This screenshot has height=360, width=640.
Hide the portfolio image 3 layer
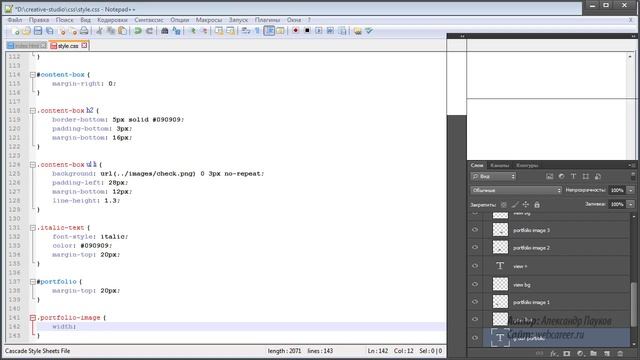click(475, 230)
